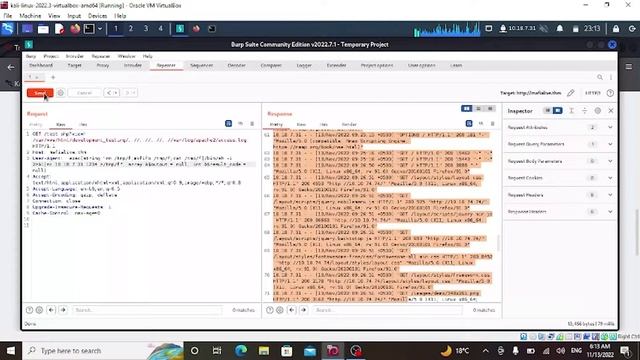The height and width of the screenshot is (360, 640).
Task: Jump to next match in response search
Action: click(304, 310)
